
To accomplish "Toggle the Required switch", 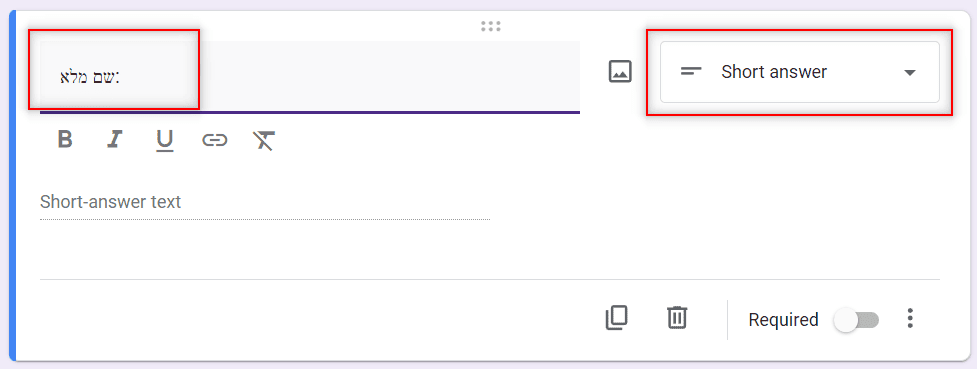I will [857, 320].
